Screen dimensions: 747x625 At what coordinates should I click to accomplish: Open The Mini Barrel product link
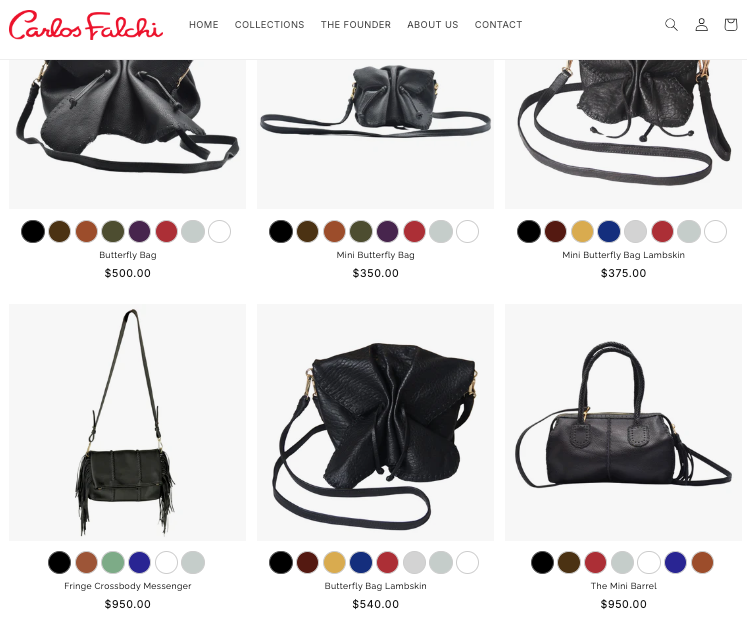[624, 586]
